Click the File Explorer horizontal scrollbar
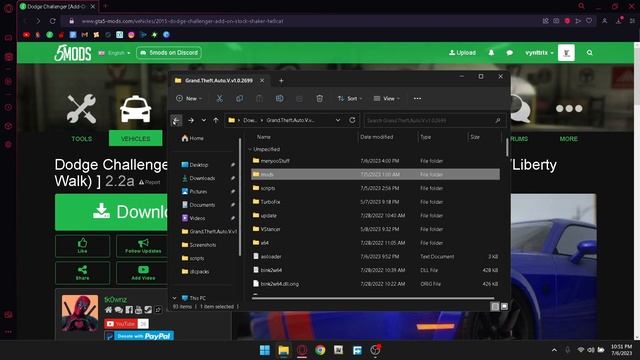This screenshot has width=640, height=360. (x=373, y=298)
